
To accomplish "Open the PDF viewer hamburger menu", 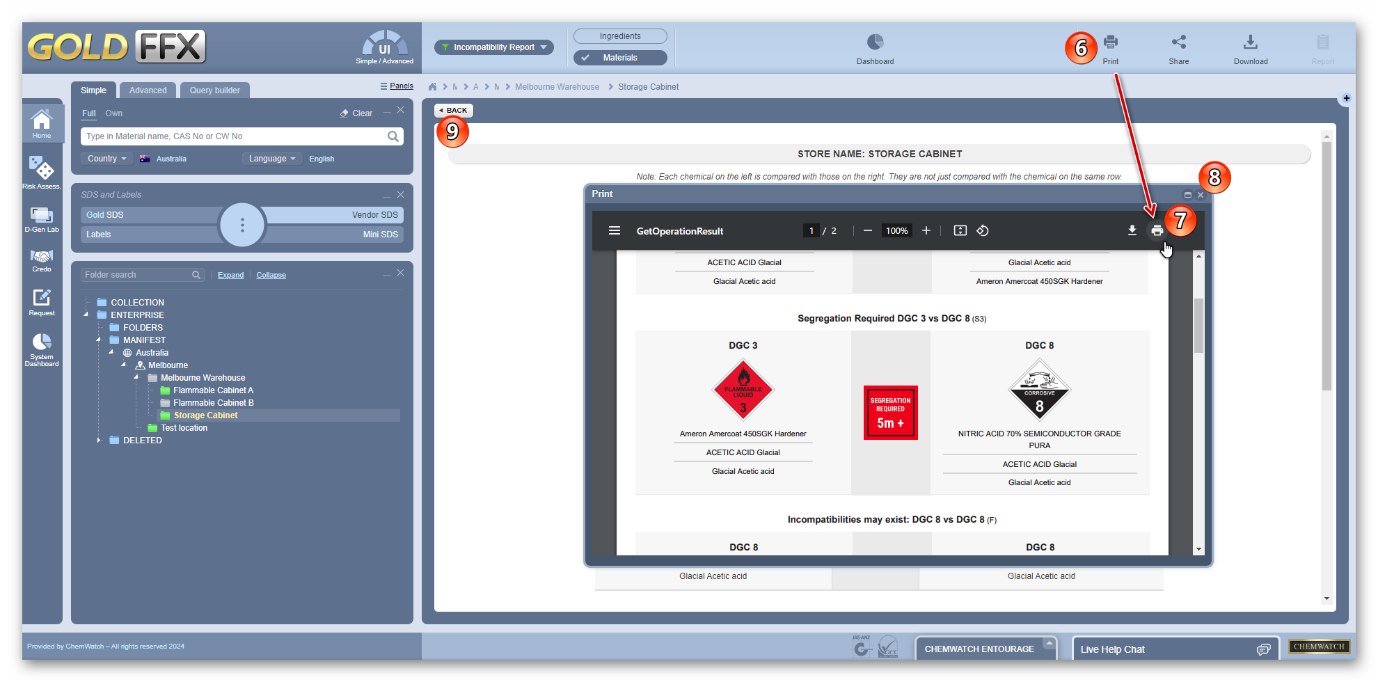I will click(x=614, y=230).
